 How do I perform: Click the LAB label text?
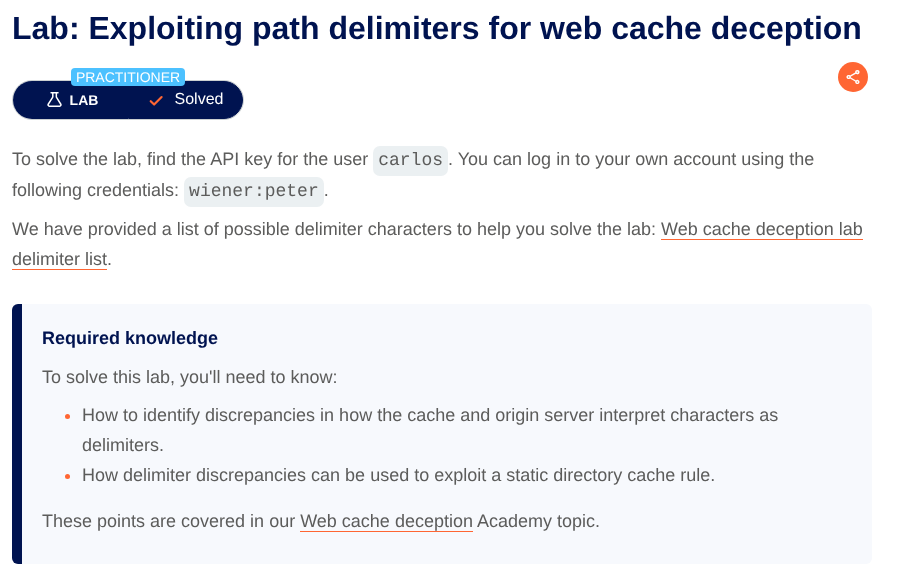tap(84, 100)
